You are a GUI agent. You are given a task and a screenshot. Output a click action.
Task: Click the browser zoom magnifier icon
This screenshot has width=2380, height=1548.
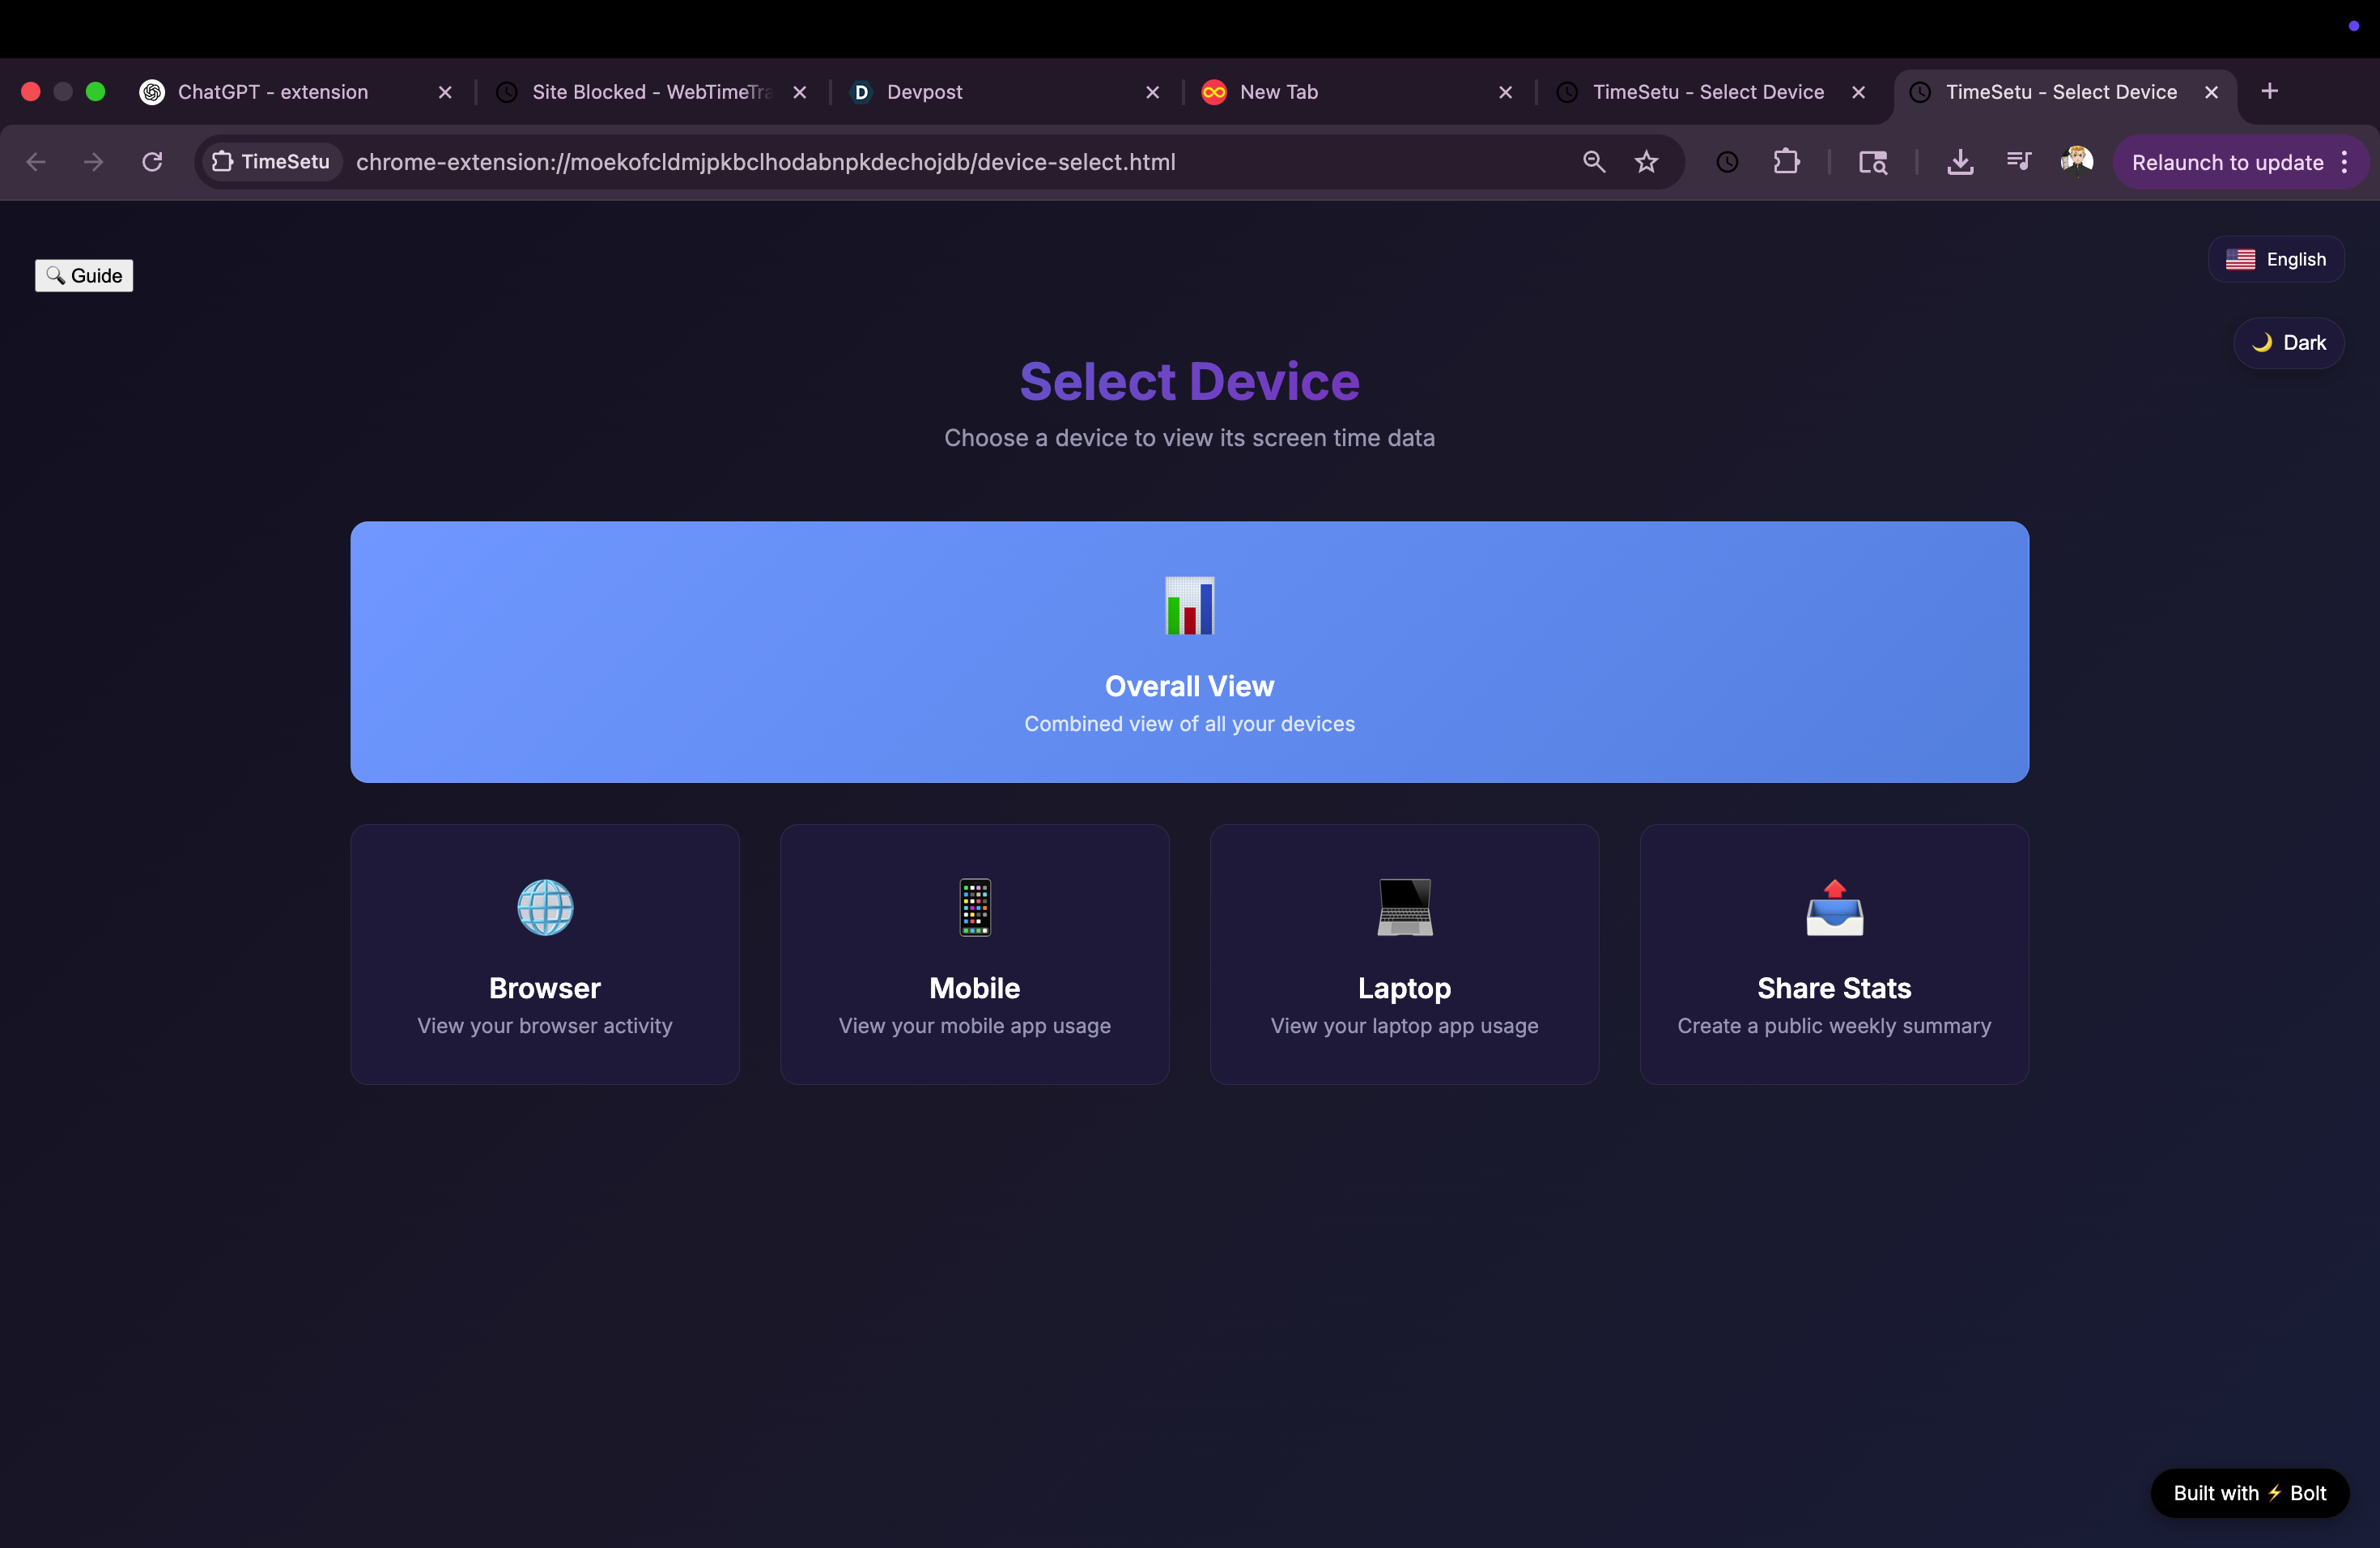click(1594, 162)
